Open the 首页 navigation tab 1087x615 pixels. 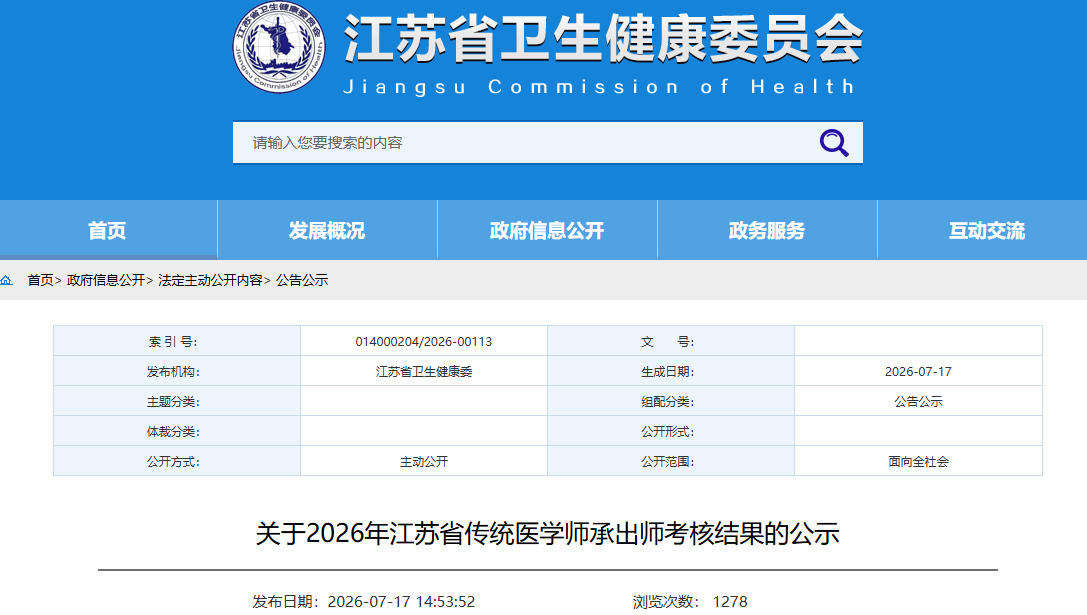point(108,230)
